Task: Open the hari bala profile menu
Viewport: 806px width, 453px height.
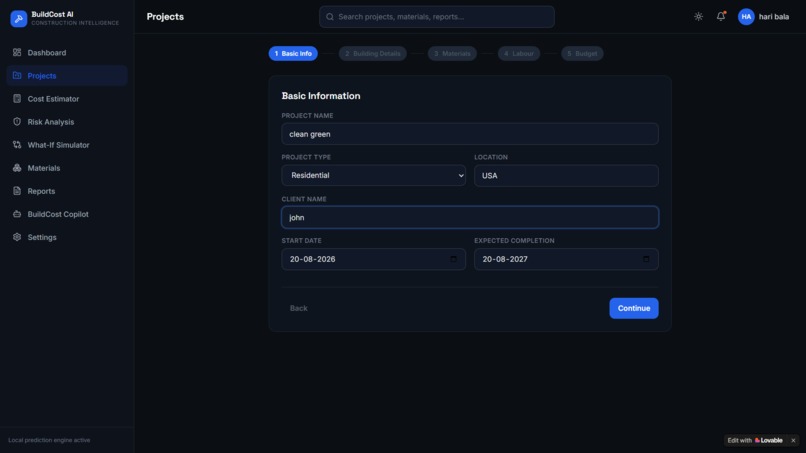Action: coord(763,16)
